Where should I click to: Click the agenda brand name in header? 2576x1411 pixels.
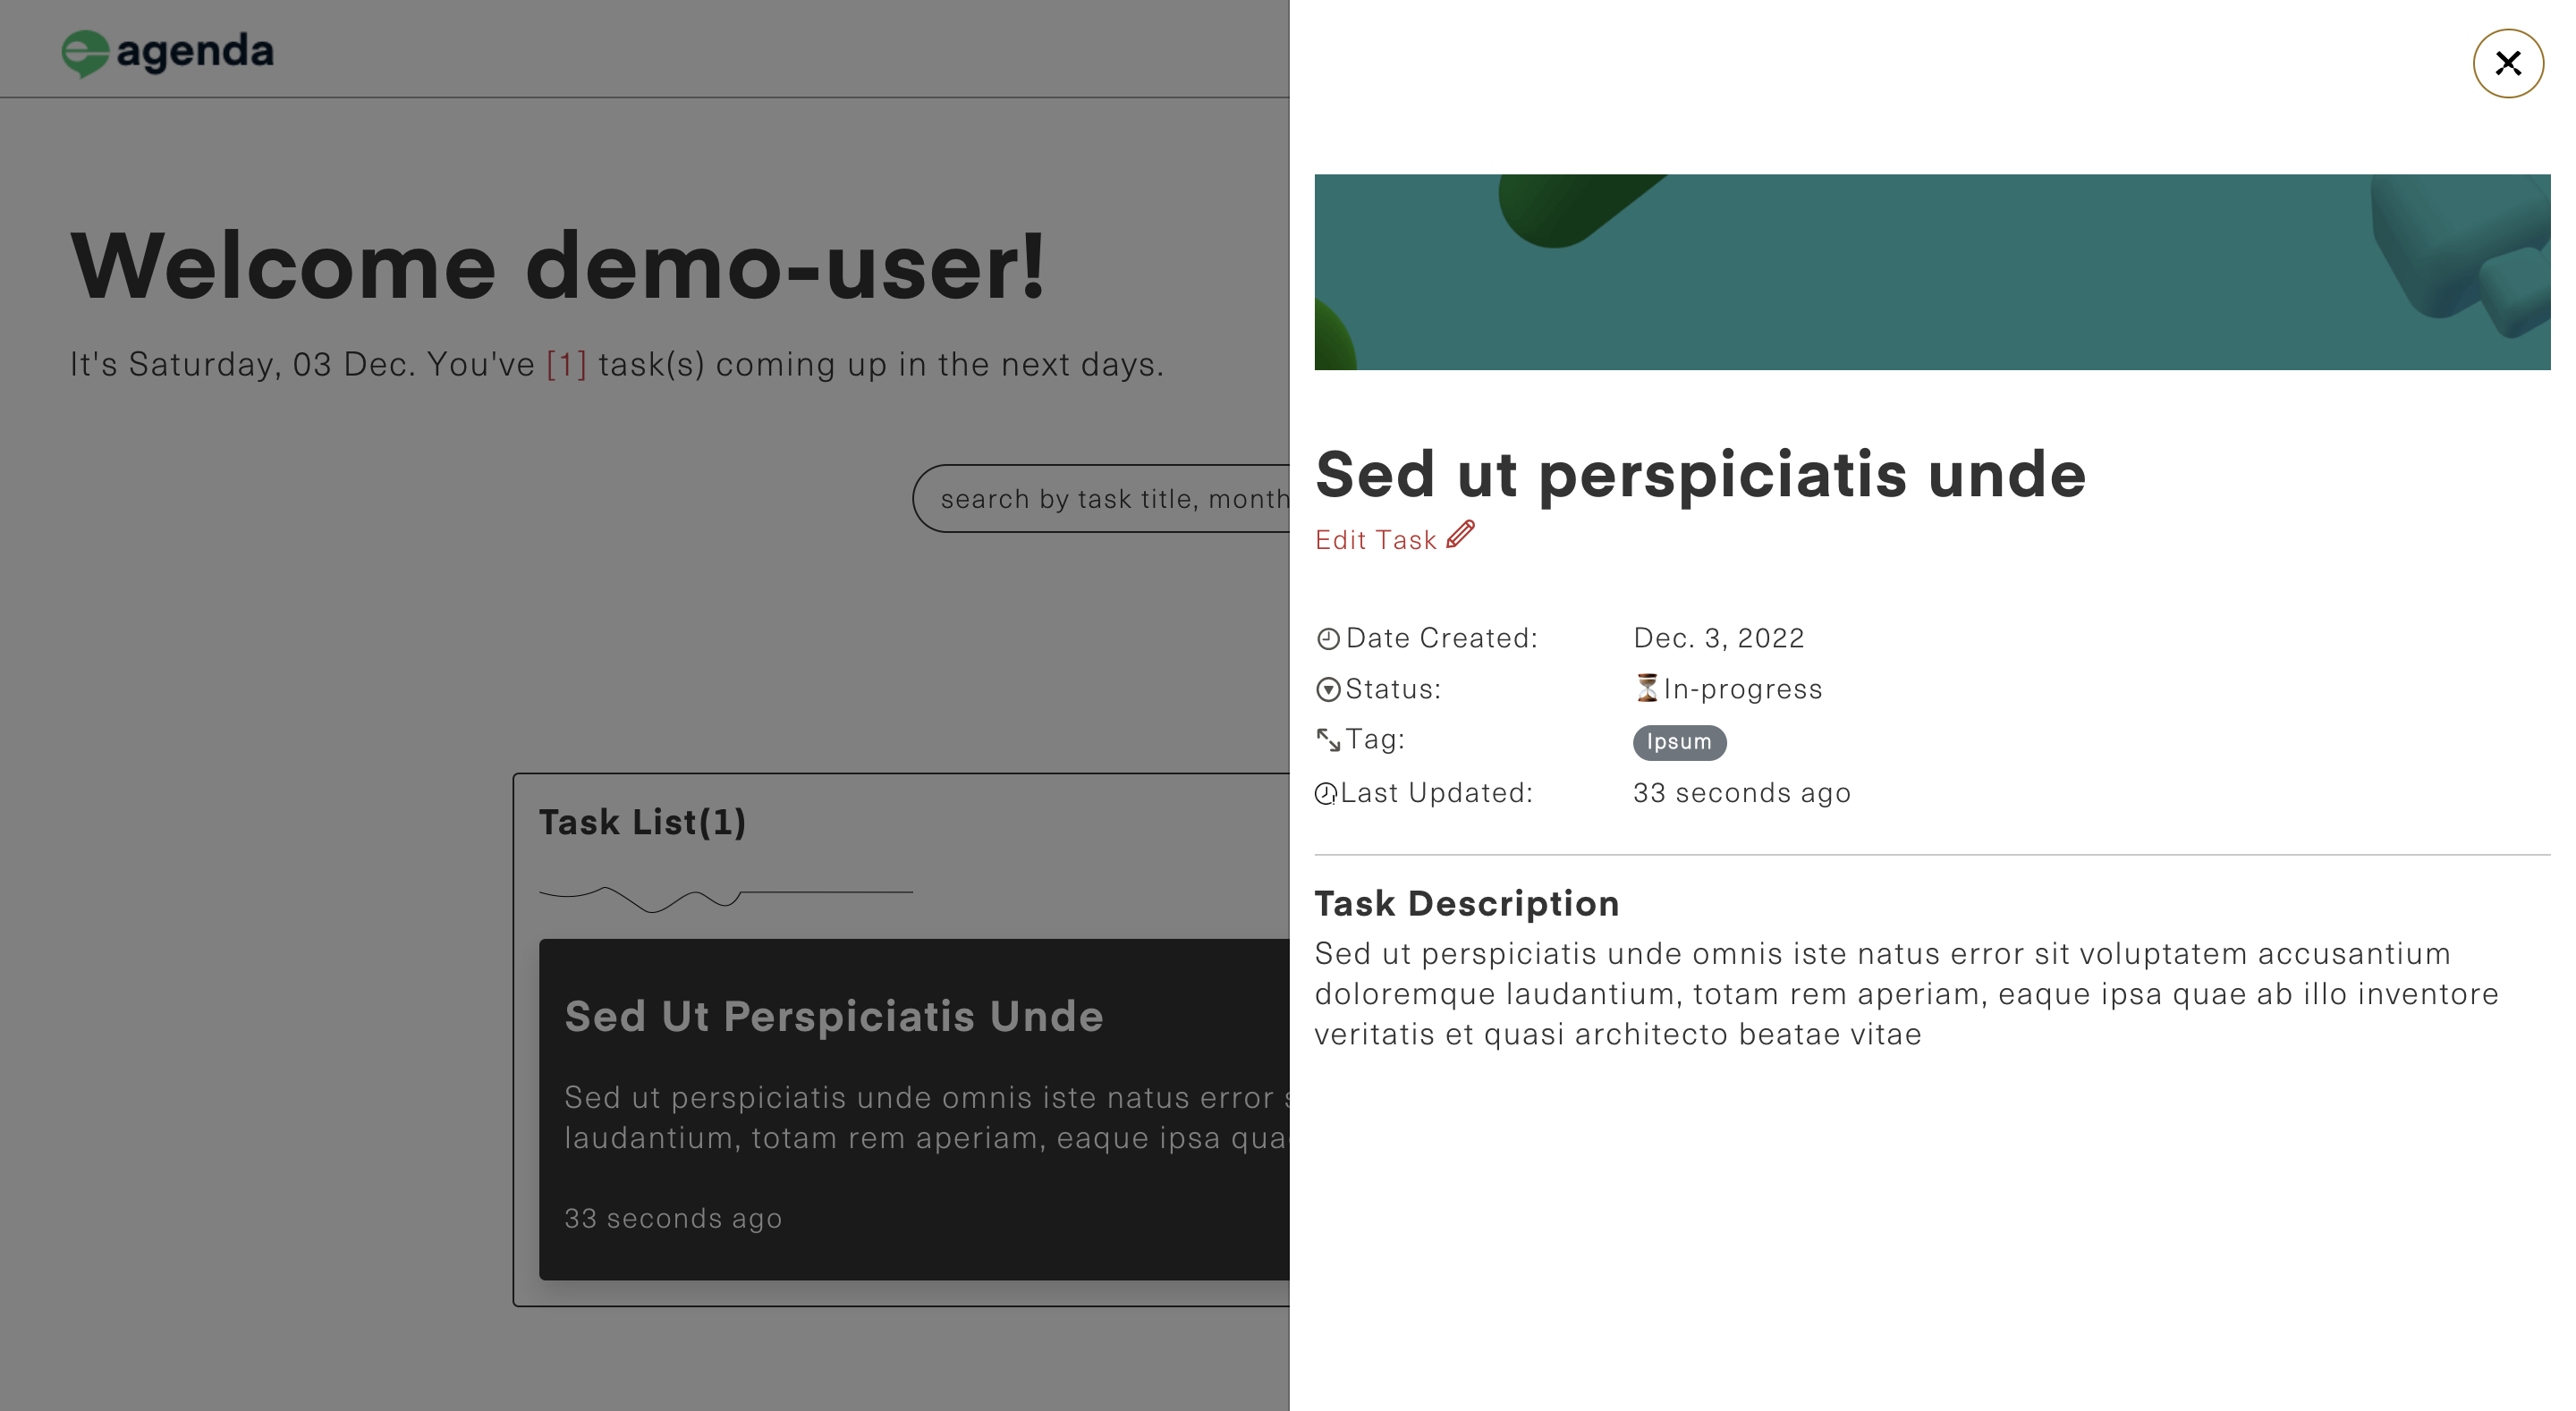click(195, 51)
